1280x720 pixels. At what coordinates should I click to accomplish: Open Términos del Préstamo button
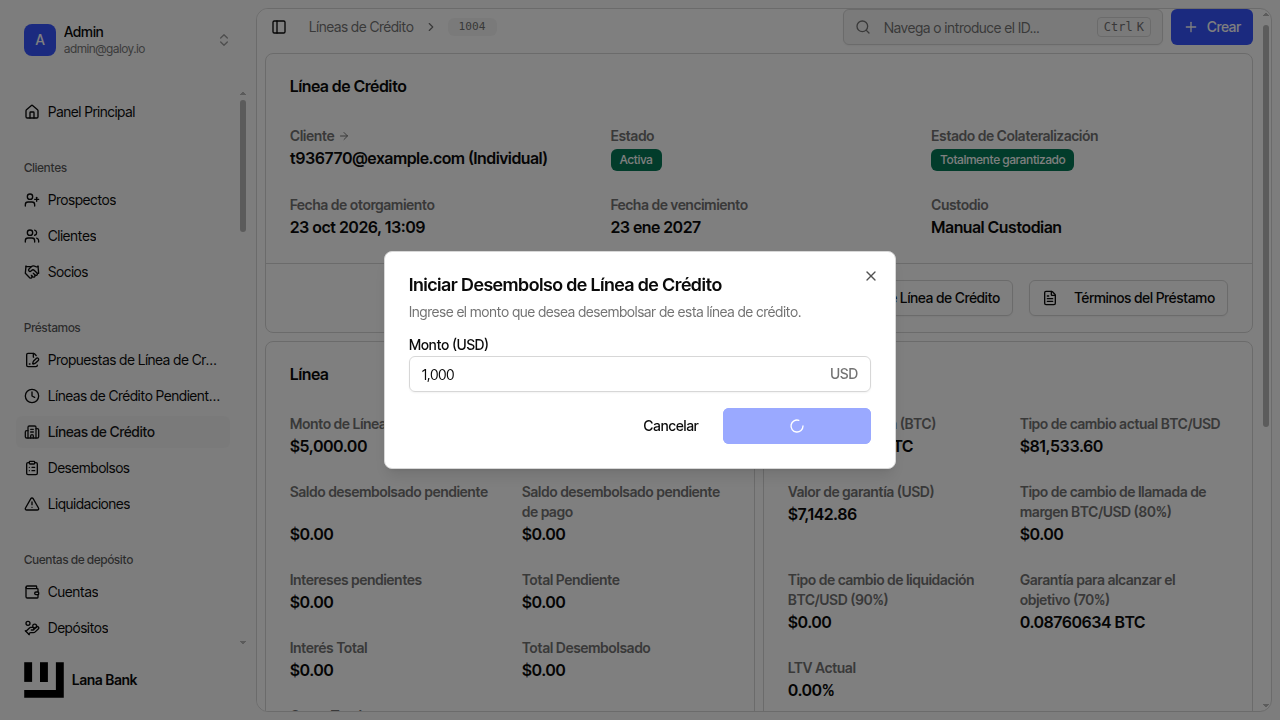(1128, 298)
